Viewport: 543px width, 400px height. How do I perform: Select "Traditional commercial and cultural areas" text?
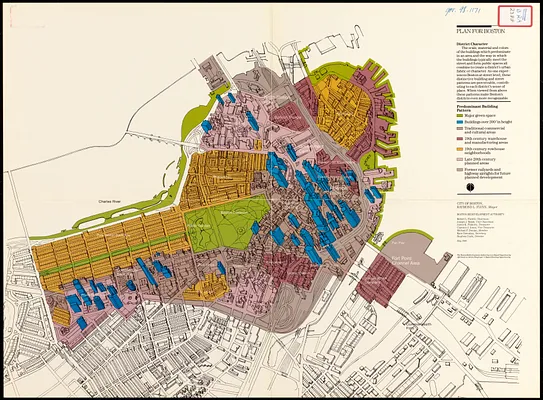[x=485, y=130]
